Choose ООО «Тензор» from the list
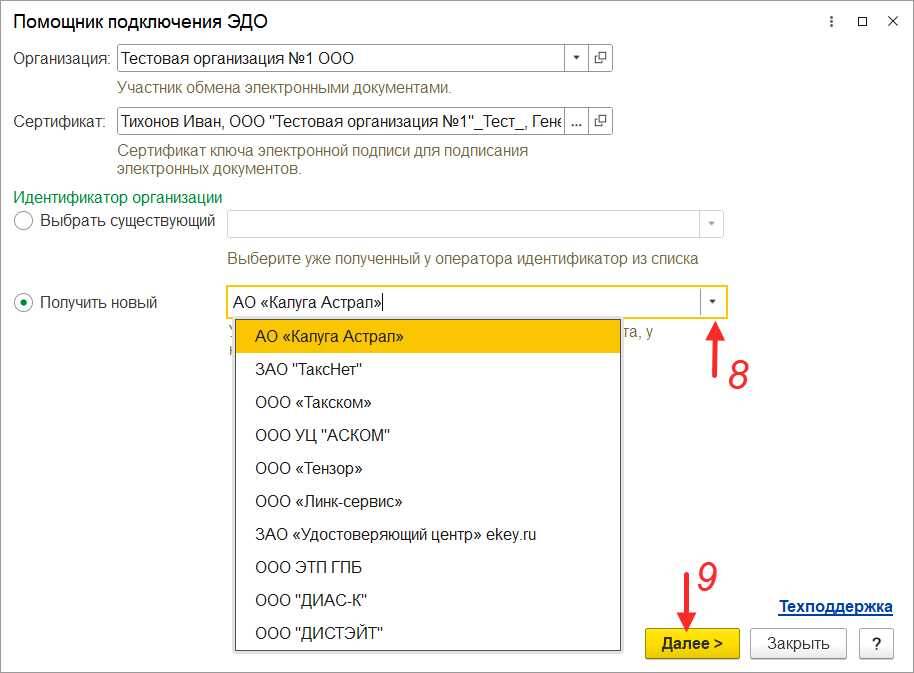The height and width of the screenshot is (673, 914). tap(428, 468)
